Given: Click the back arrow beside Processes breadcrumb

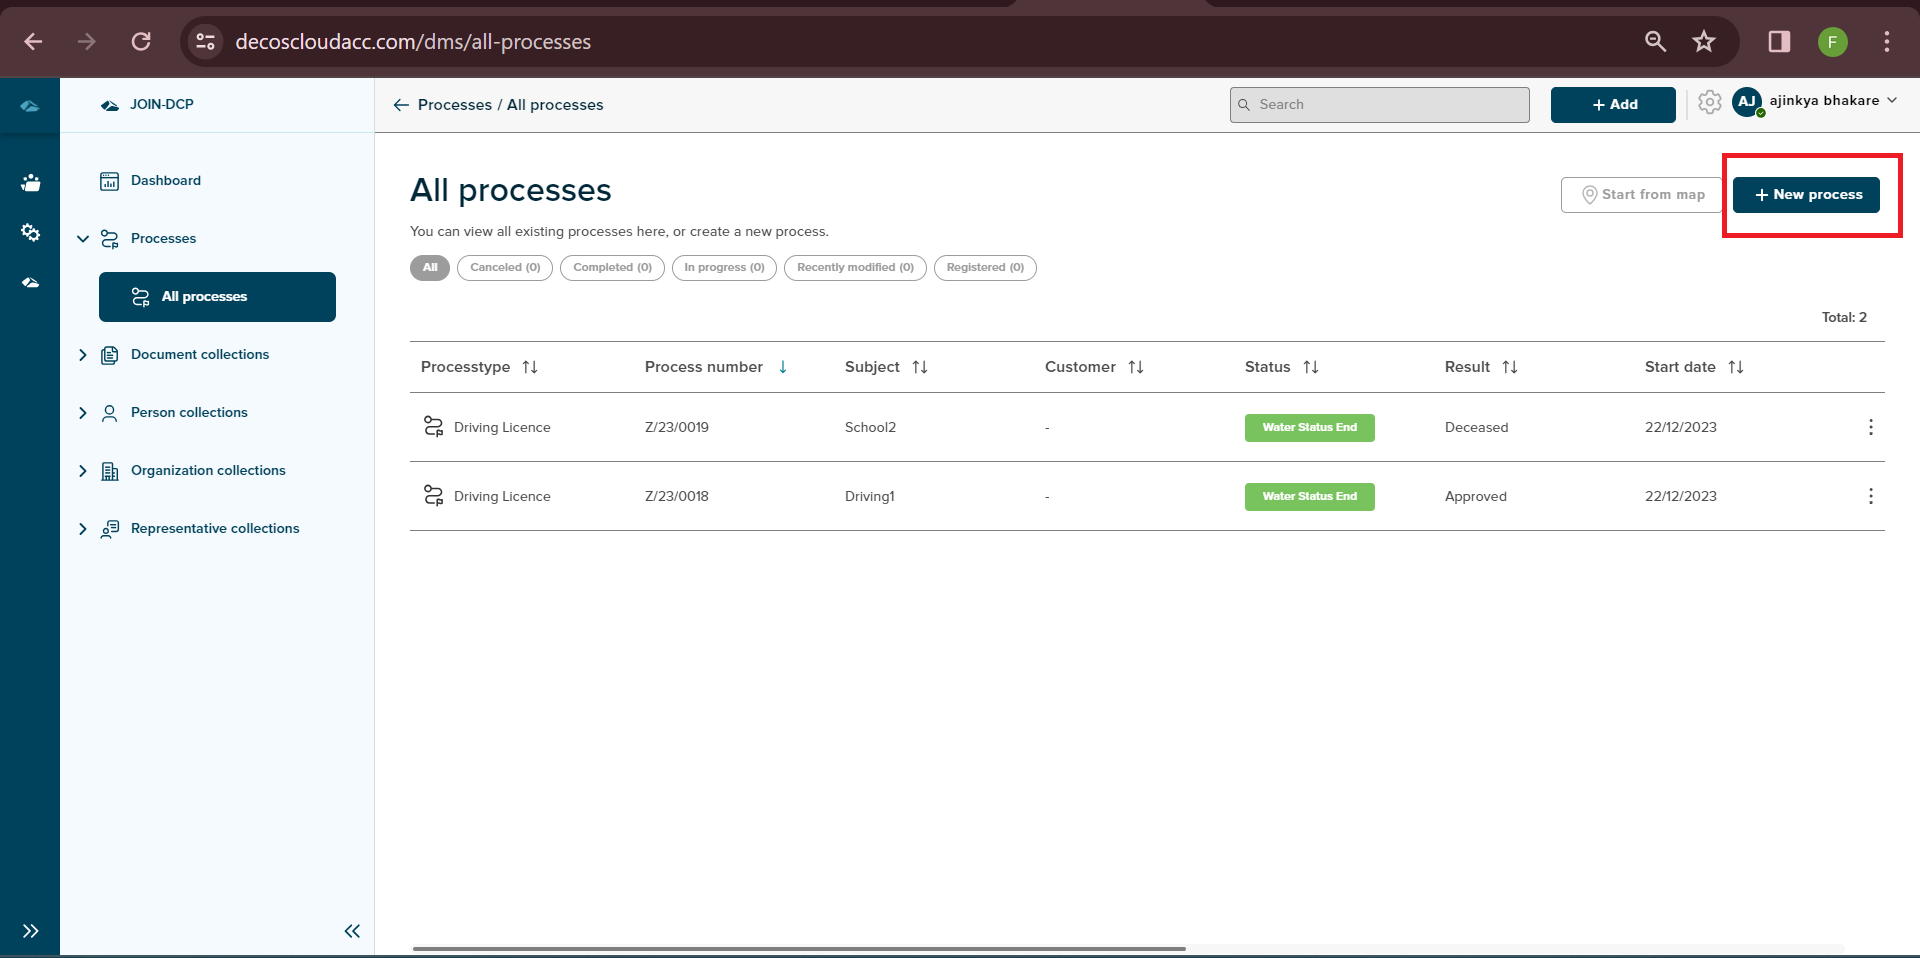Looking at the screenshot, I should pyautogui.click(x=401, y=105).
